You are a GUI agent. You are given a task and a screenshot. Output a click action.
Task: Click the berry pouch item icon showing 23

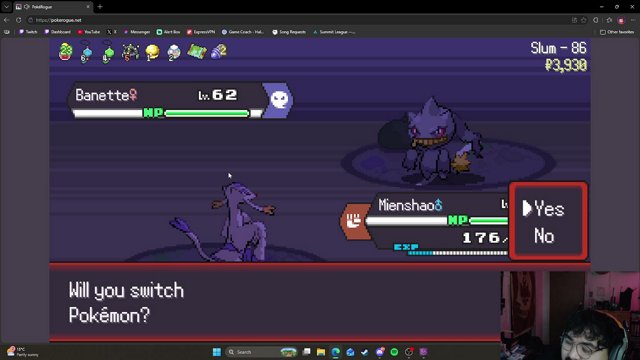pyautogui.click(x=65, y=52)
